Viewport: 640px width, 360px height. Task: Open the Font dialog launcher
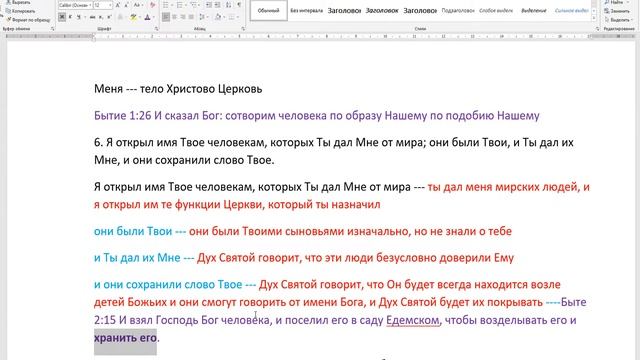click(156, 29)
